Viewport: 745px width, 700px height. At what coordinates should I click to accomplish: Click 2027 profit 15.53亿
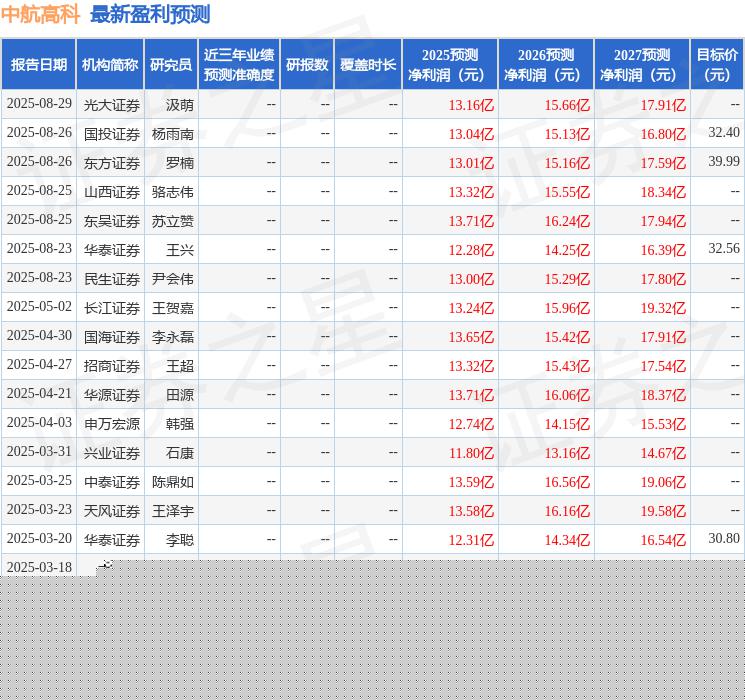pyautogui.click(x=663, y=424)
